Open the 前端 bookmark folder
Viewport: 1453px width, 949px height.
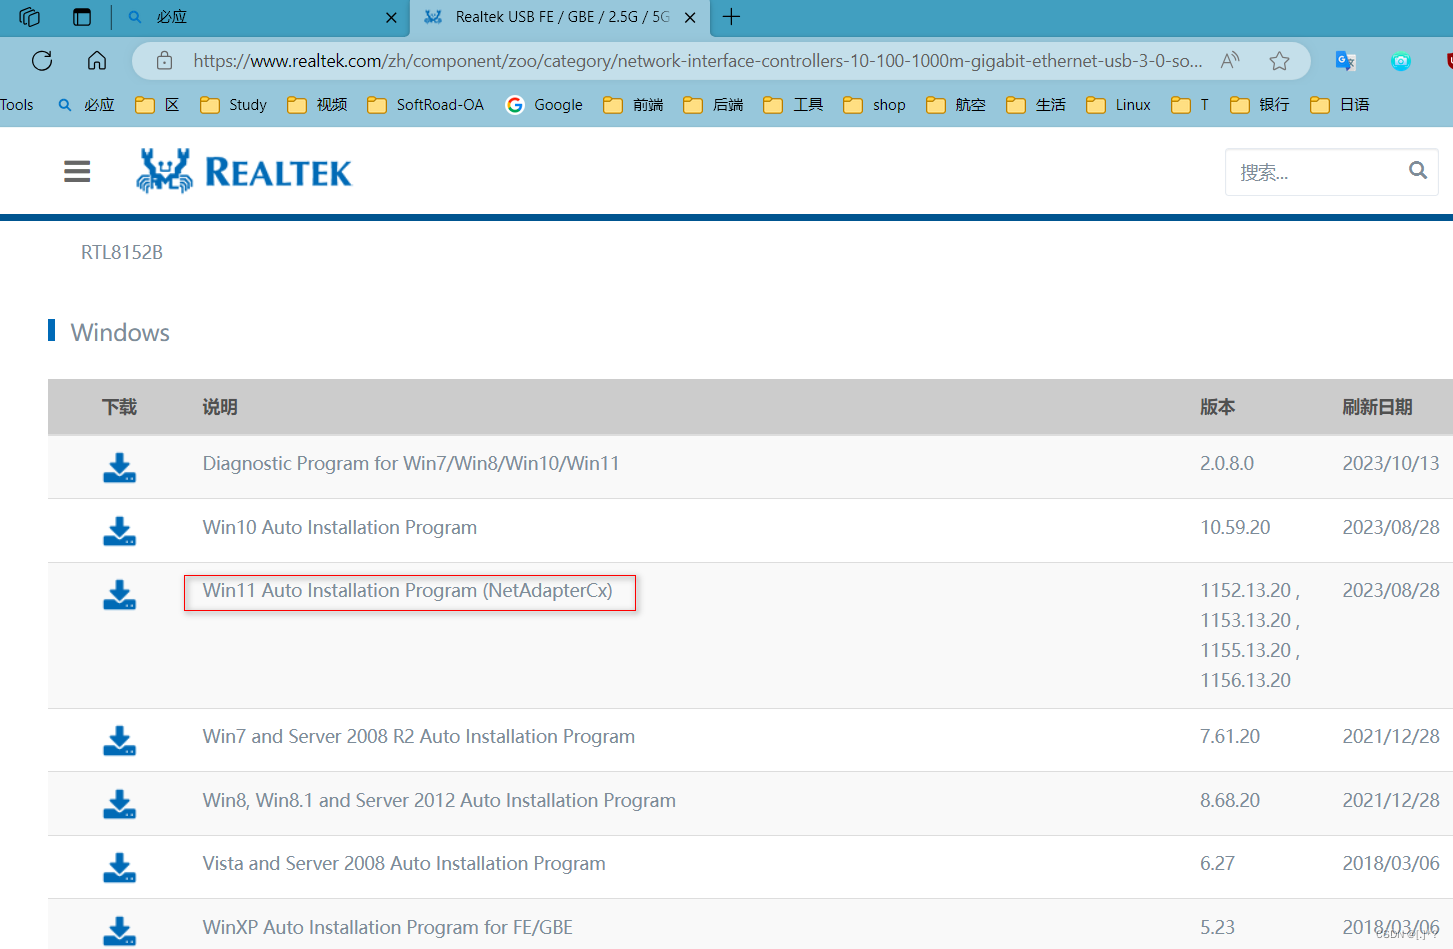pyautogui.click(x=633, y=105)
